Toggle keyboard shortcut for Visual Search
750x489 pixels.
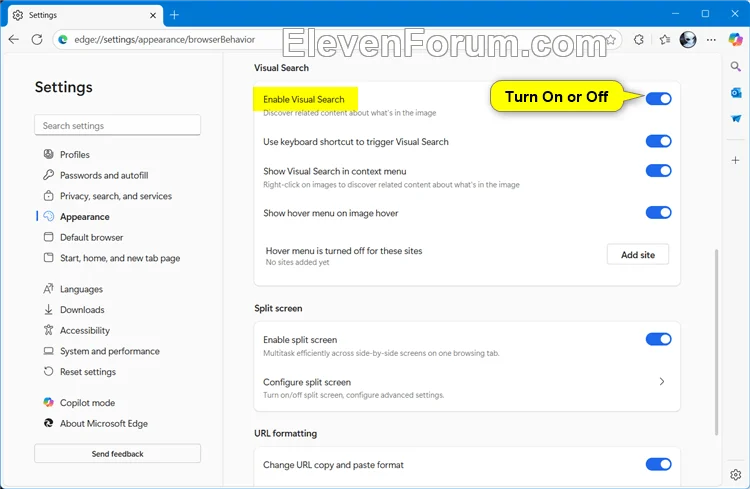coord(659,141)
